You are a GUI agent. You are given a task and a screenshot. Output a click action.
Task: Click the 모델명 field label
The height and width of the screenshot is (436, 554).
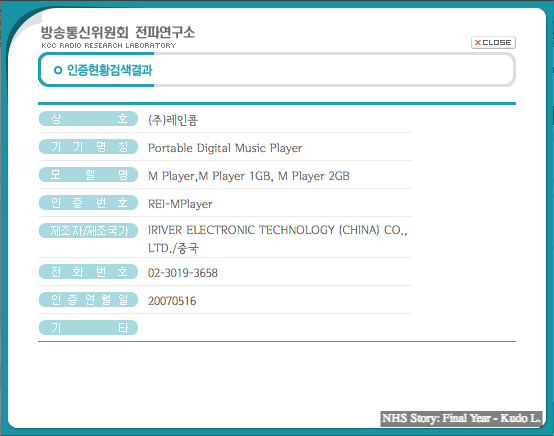pos(88,175)
